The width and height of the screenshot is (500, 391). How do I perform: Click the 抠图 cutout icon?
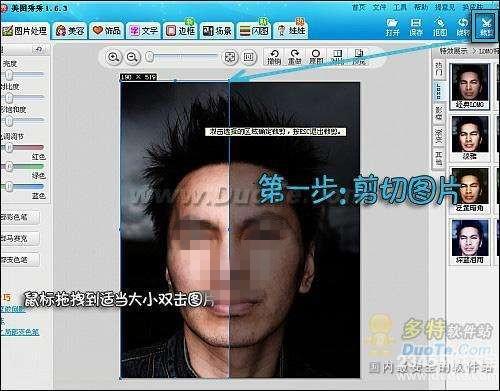click(x=440, y=27)
